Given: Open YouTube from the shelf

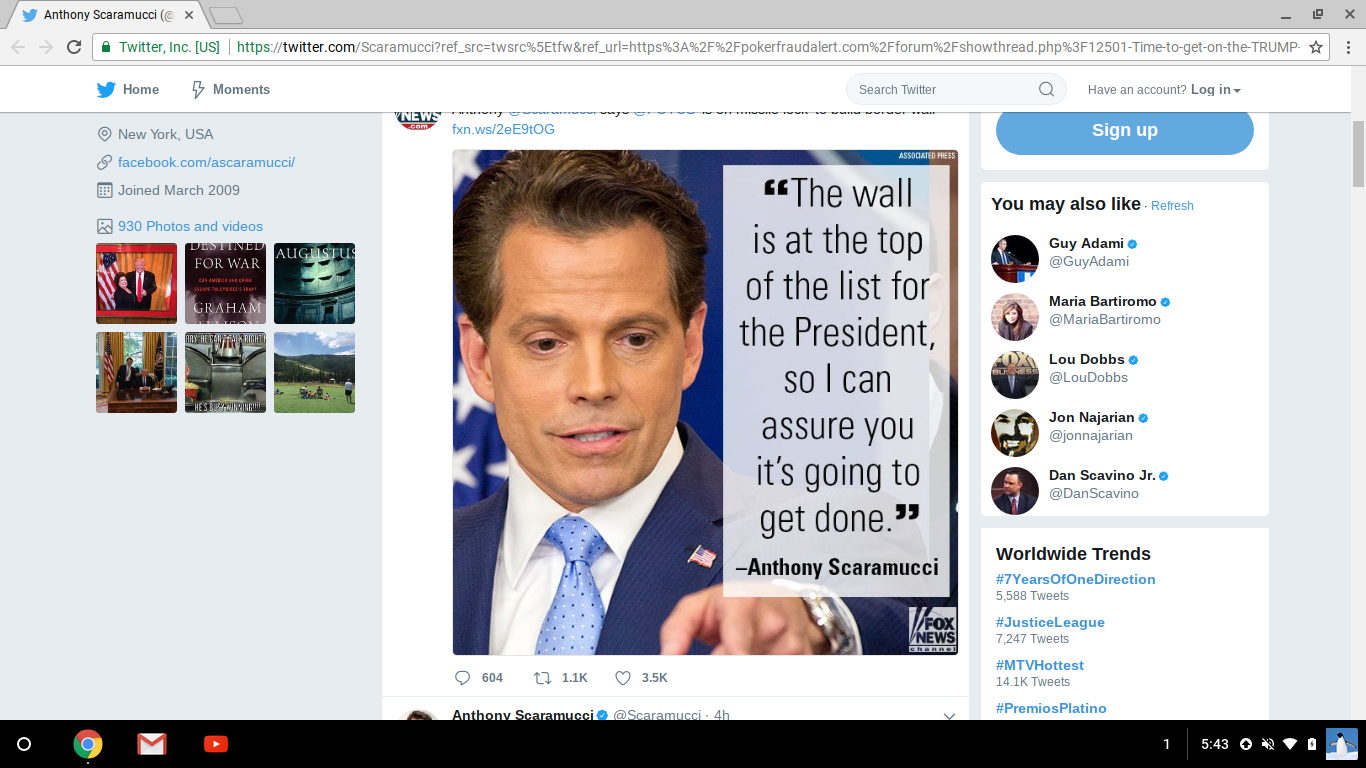Looking at the screenshot, I should [x=215, y=744].
